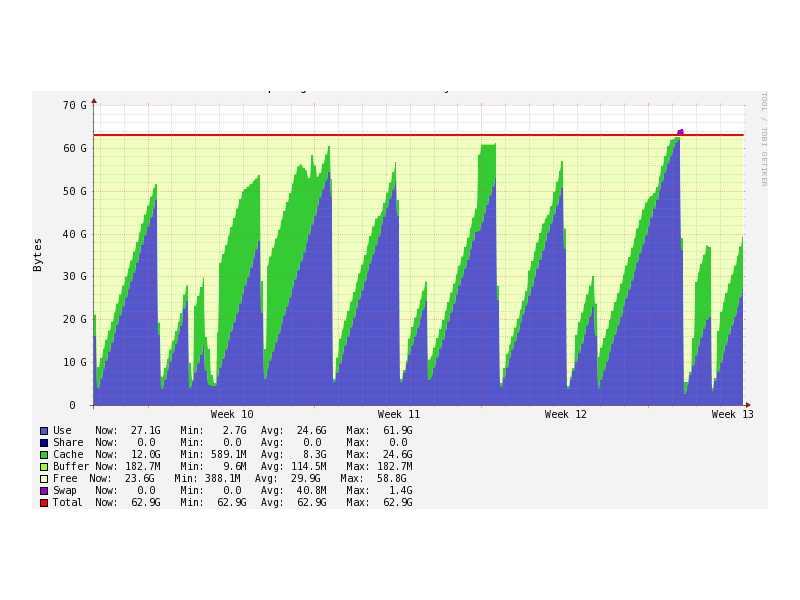Click the 70 G Y-axis label
Image resolution: width=800 pixels, height=600 pixels.
coord(75,105)
